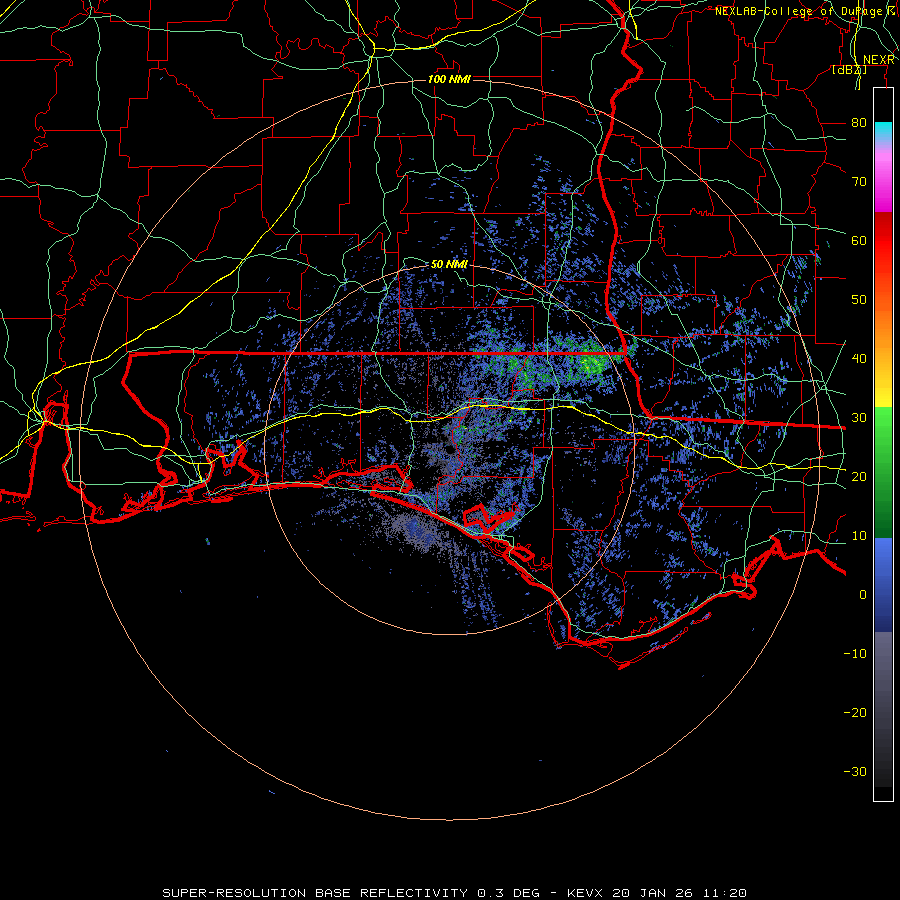Image resolution: width=900 pixels, height=900 pixels.
Task: Click the -20 dBZ value on the scale
Action: pos(855,712)
